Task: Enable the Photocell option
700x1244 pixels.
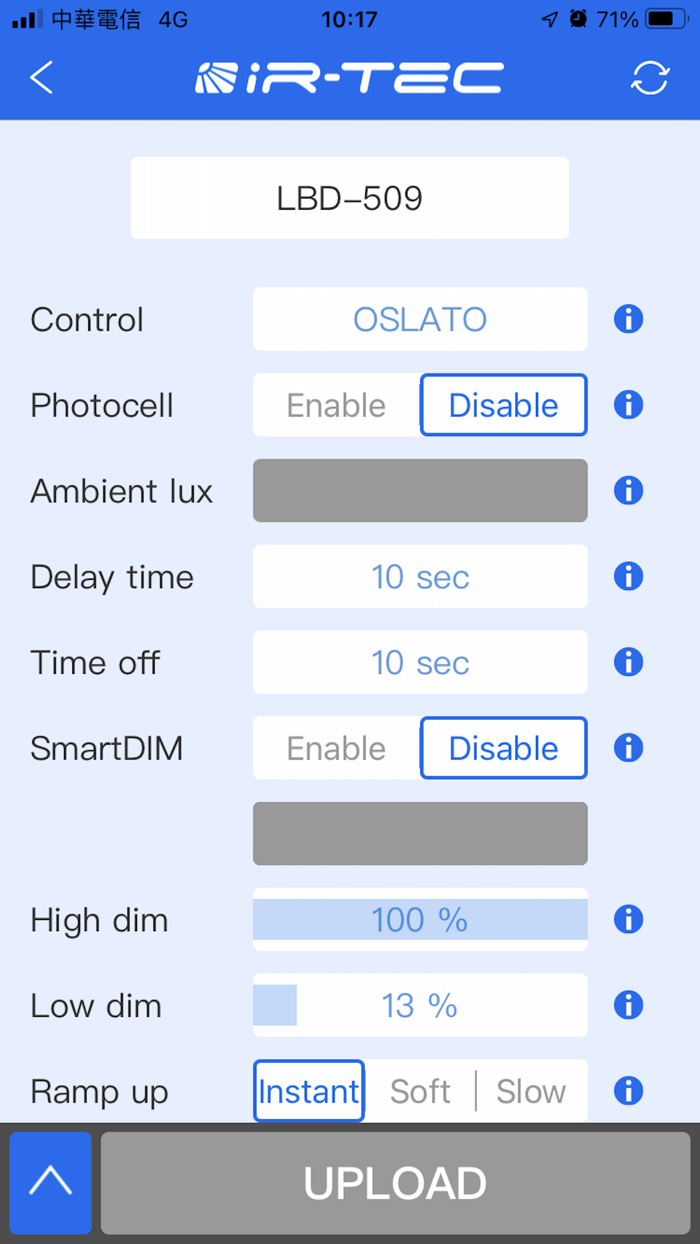Action: click(x=335, y=405)
